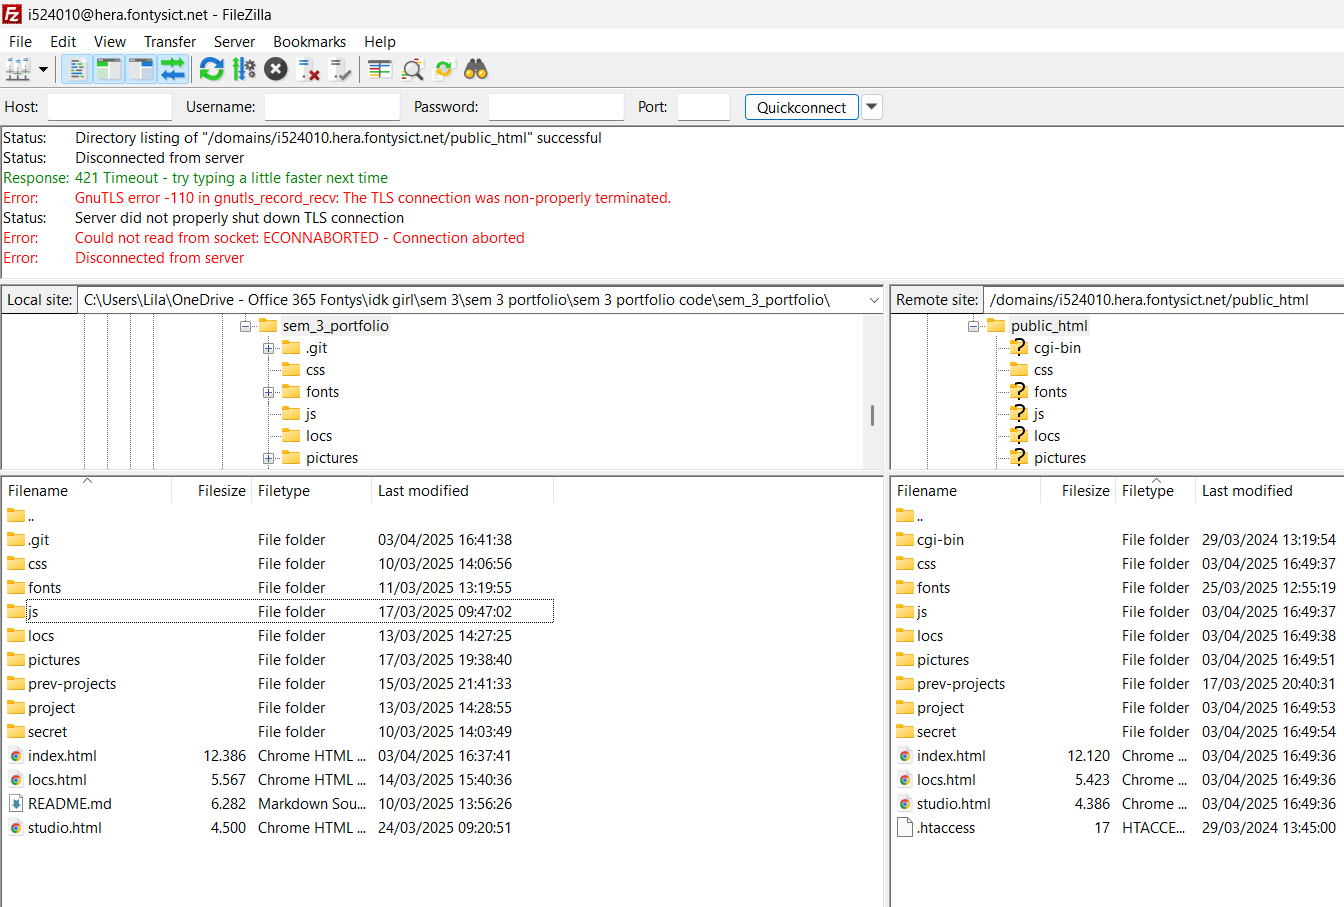Select the css folder in remote tree
This screenshot has width=1344, height=907.
click(1043, 370)
